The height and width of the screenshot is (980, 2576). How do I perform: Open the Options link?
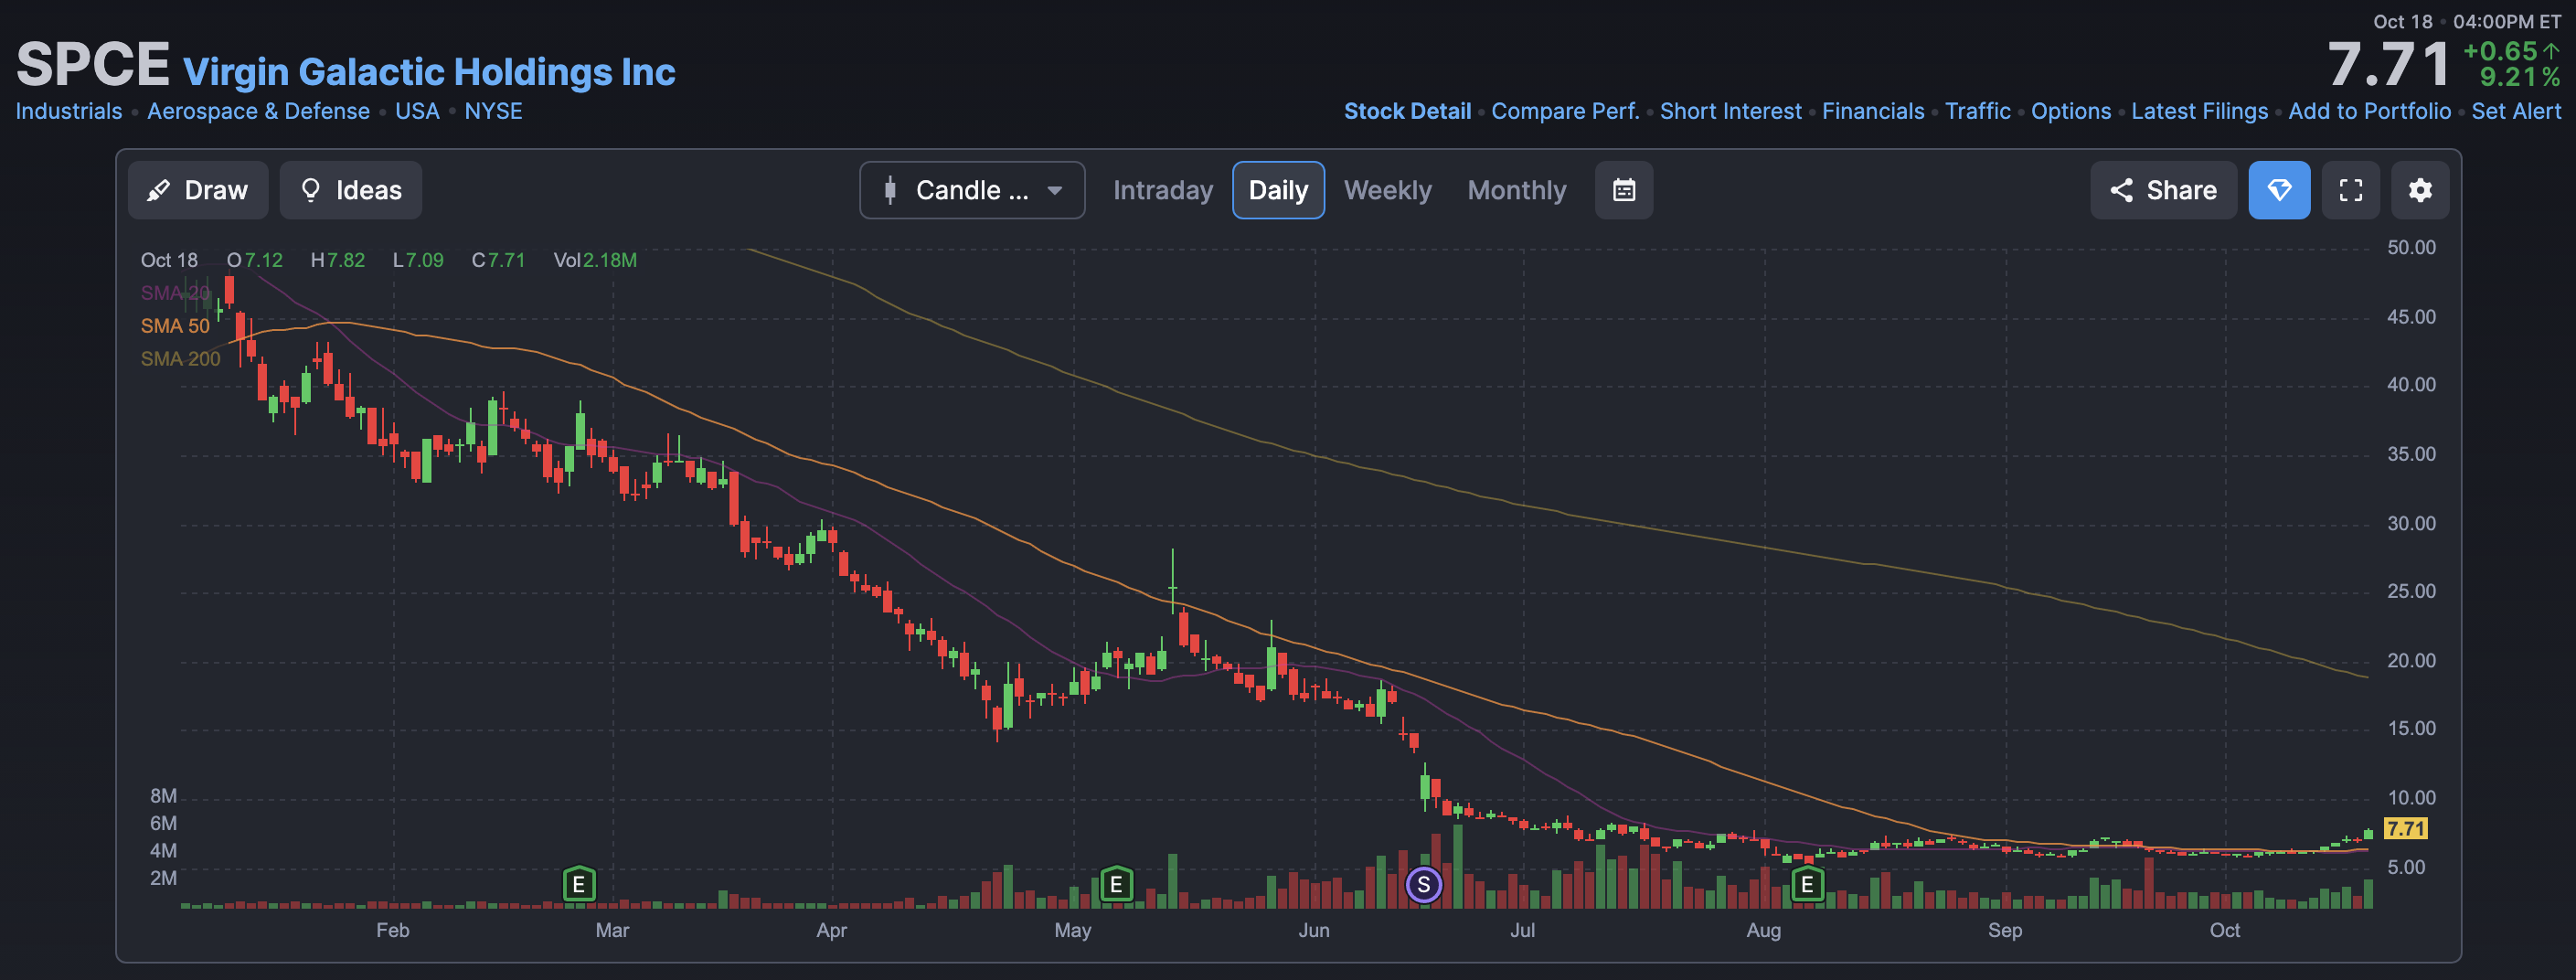pyautogui.click(x=2070, y=111)
